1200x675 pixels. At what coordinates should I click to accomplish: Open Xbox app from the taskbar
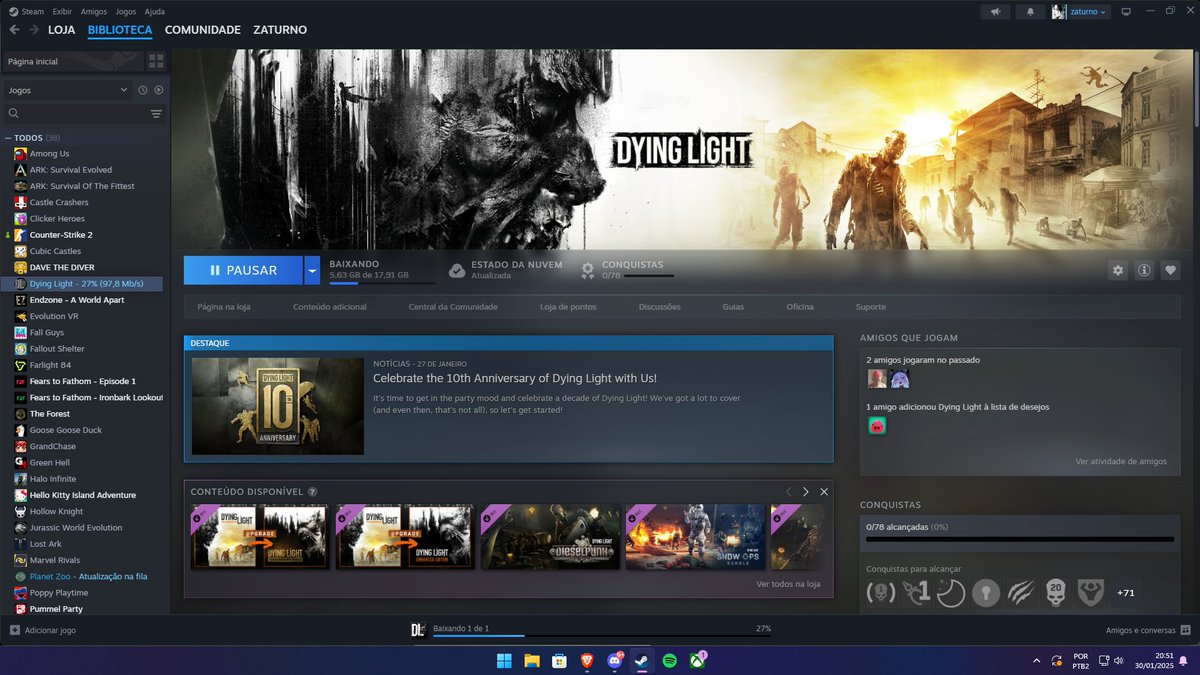(x=697, y=661)
